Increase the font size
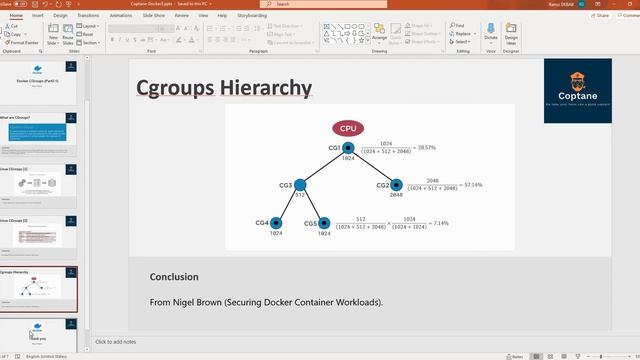640x360 pixels. click(178, 28)
